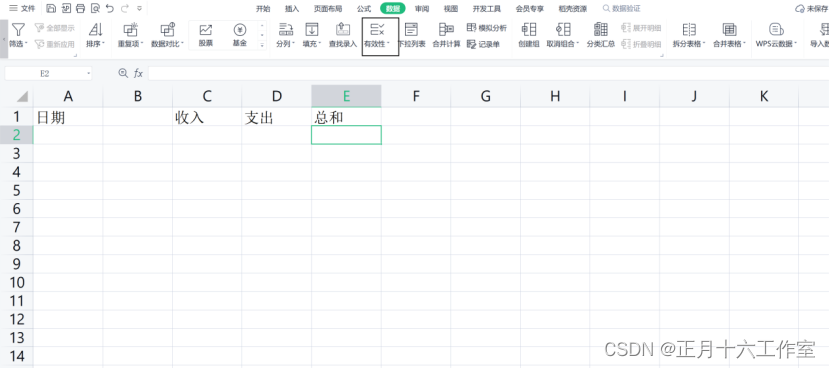Open the 有效性 data validation tool

coord(380,35)
